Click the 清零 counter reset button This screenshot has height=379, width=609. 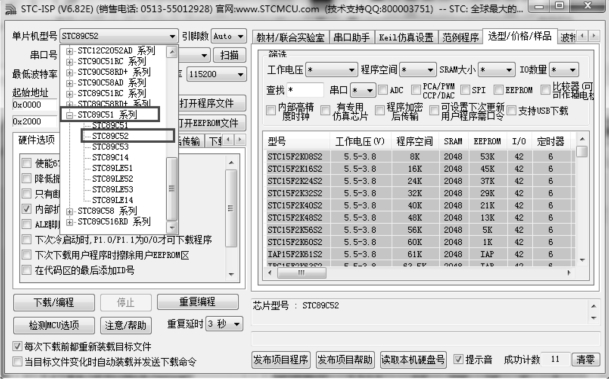[x=585, y=359]
